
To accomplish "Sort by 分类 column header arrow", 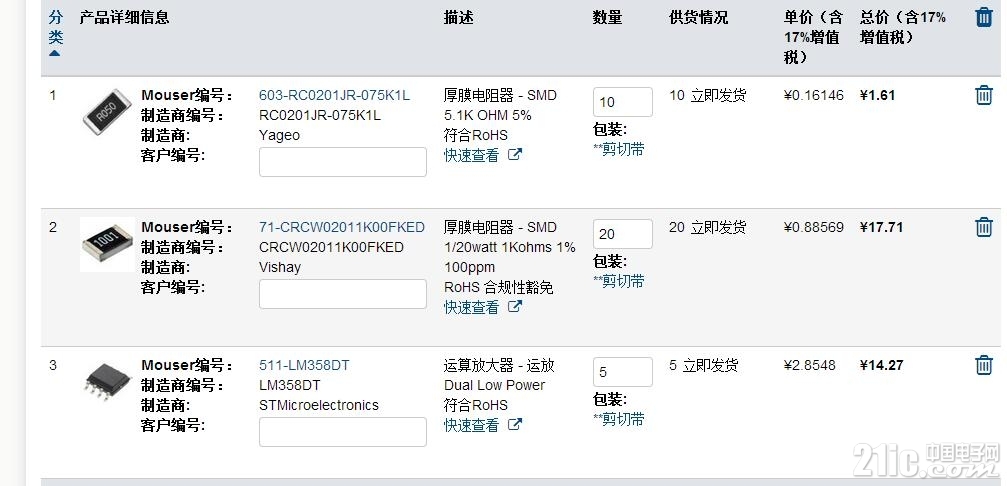I will click(55, 53).
